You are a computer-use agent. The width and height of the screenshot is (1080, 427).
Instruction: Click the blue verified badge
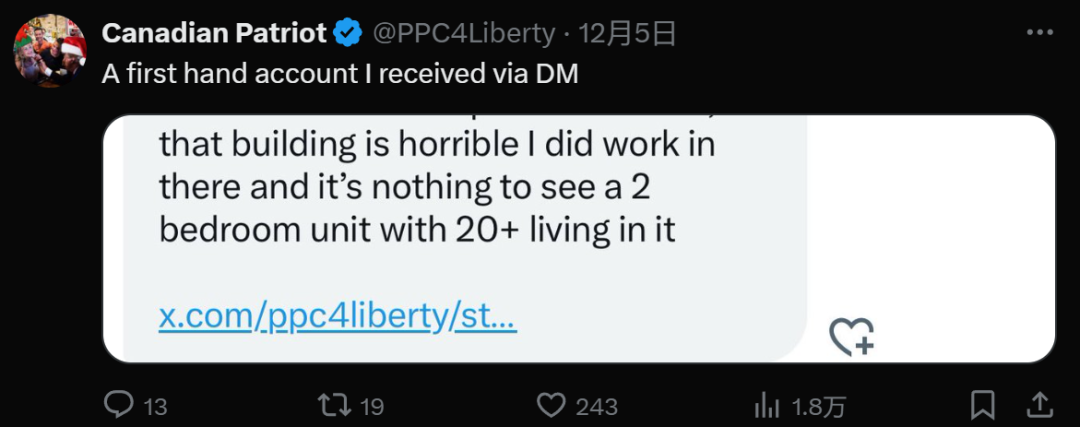[348, 33]
